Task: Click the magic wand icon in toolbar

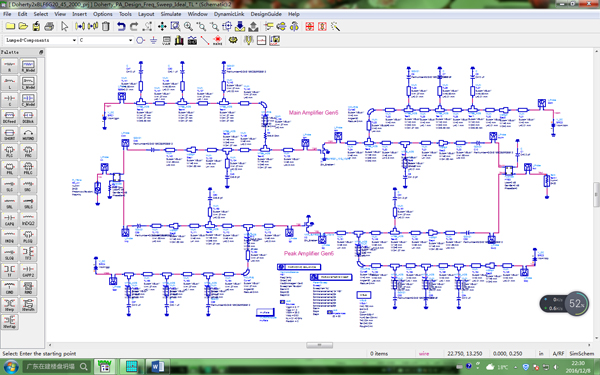Action: 335,26
